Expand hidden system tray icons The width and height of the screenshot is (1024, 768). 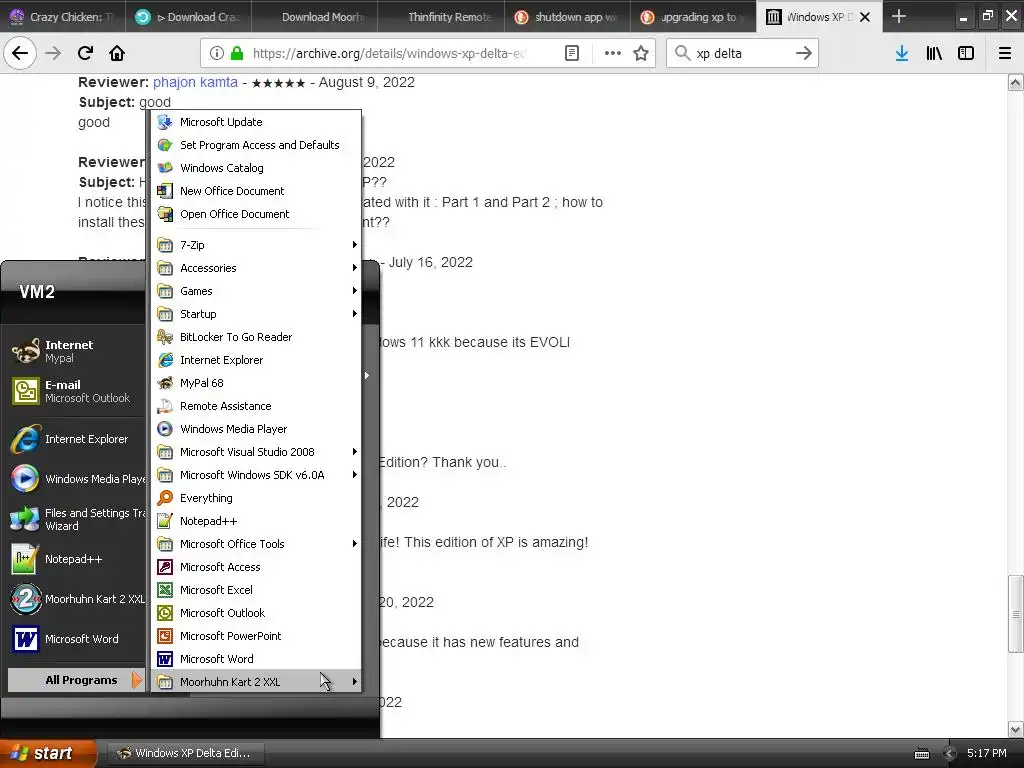click(x=950, y=754)
